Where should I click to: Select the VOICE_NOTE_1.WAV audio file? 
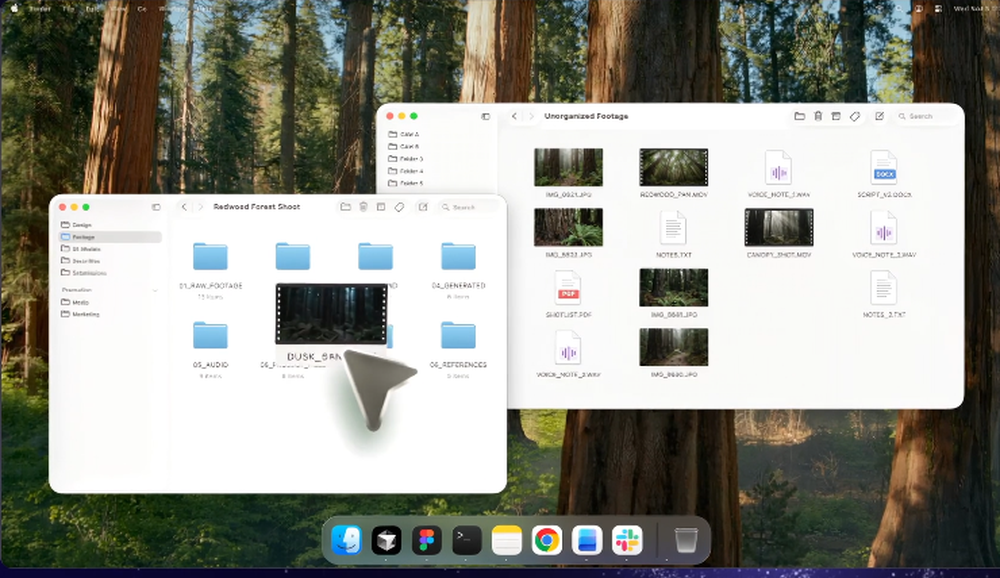point(778,168)
